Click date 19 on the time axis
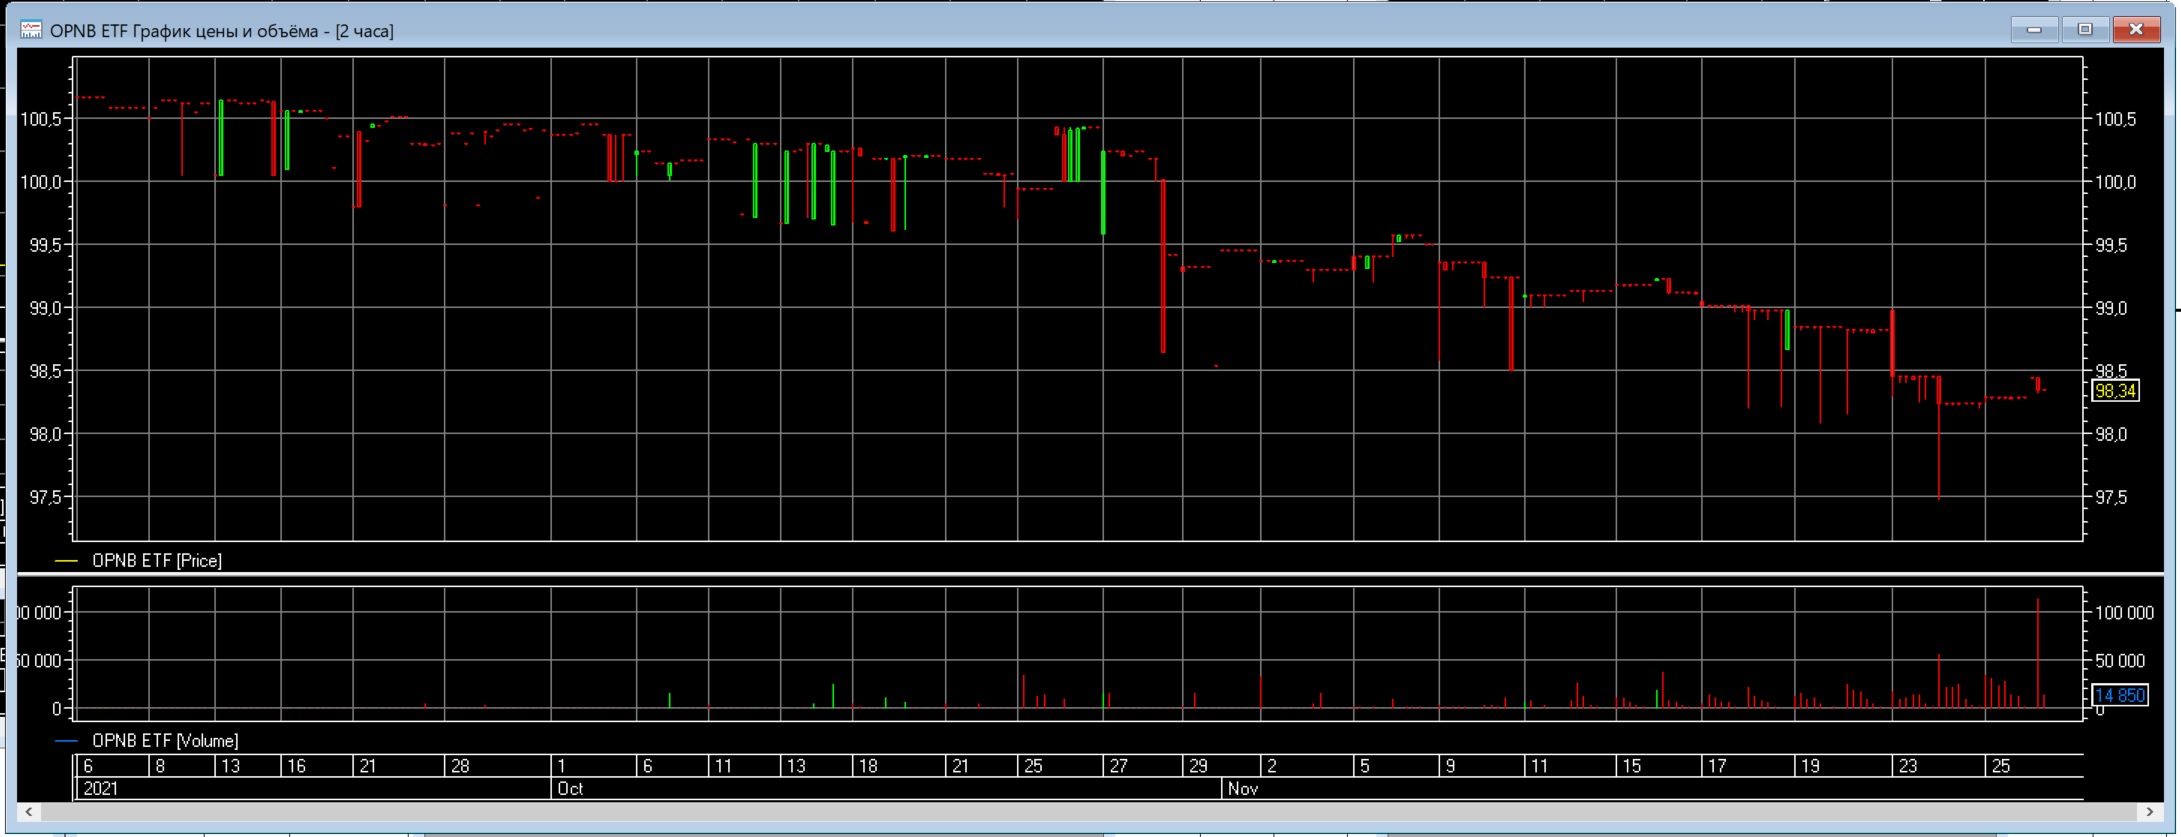Viewport: 2181px width, 837px height. 1810,766
